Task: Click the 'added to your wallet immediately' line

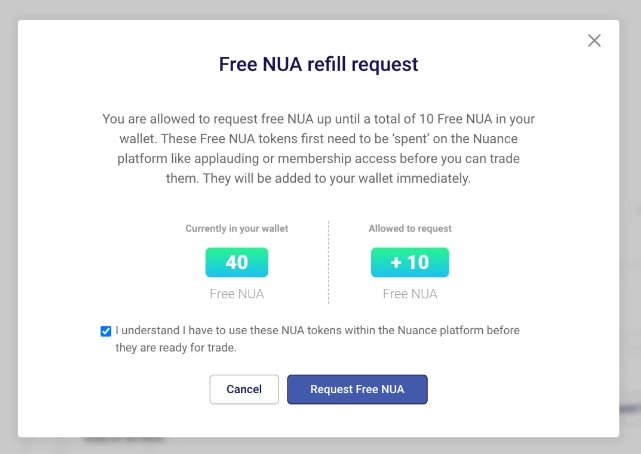Action: point(318,179)
